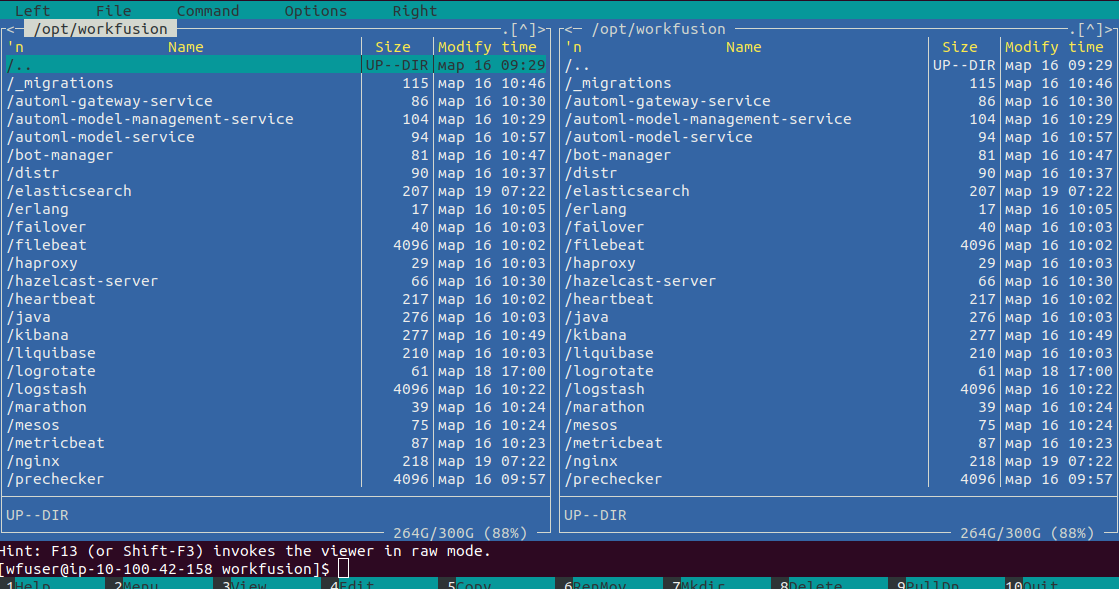Image resolution: width=1119 pixels, height=589 pixels.
Task: Select /nginx in left panel
Action: (x=276, y=461)
